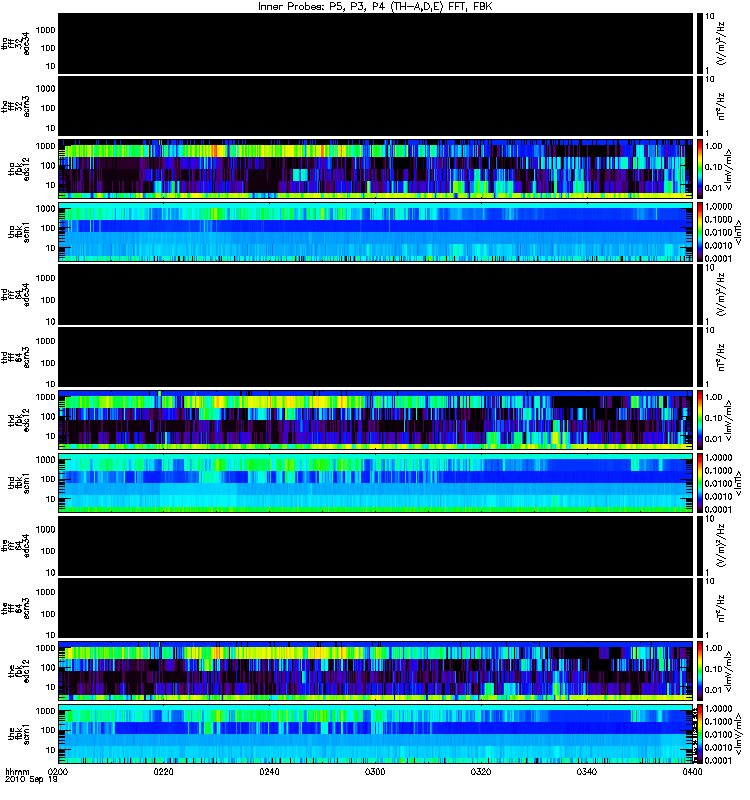Click the thd fbk edc12 rainbow color bar
Image resolution: width=750 pixels, height=800 pixels.
click(699, 420)
